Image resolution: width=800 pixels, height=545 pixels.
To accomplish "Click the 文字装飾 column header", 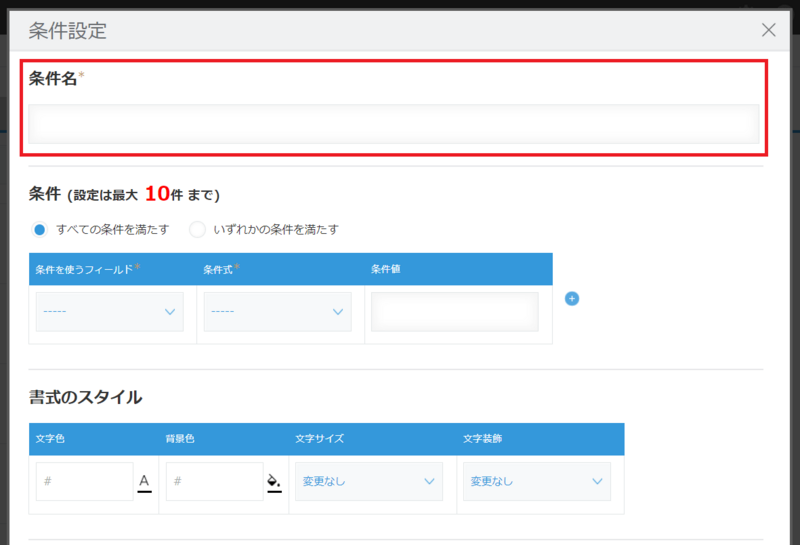I will click(x=481, y=438).
